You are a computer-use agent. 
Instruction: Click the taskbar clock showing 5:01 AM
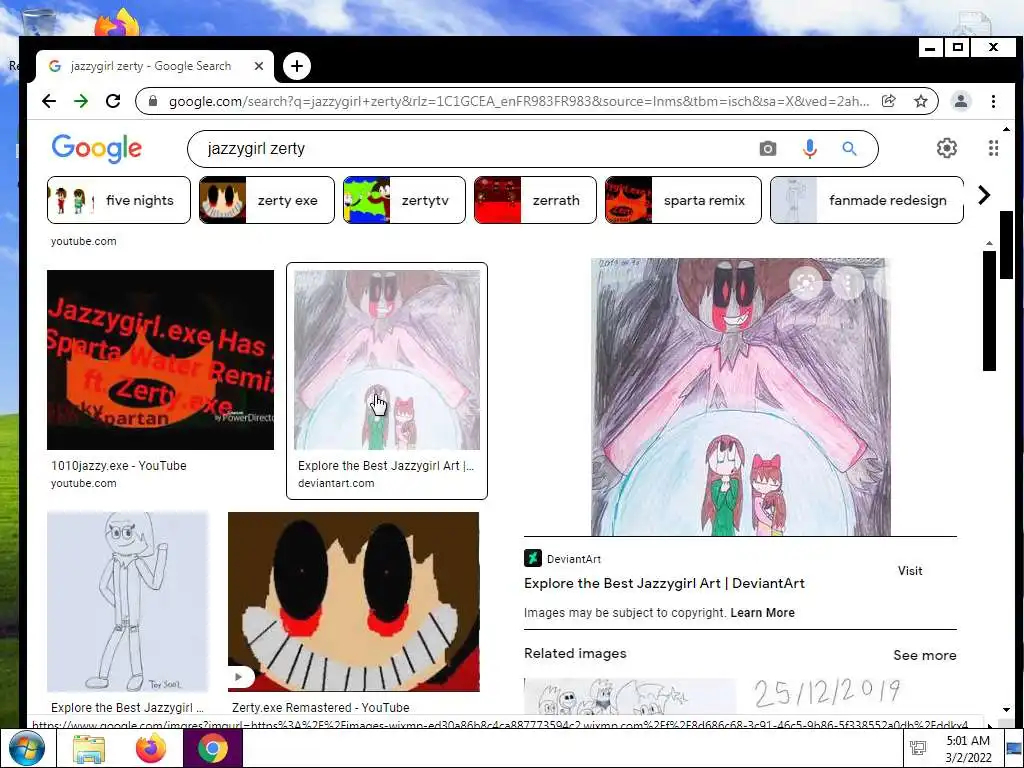(x=968, y=748)
